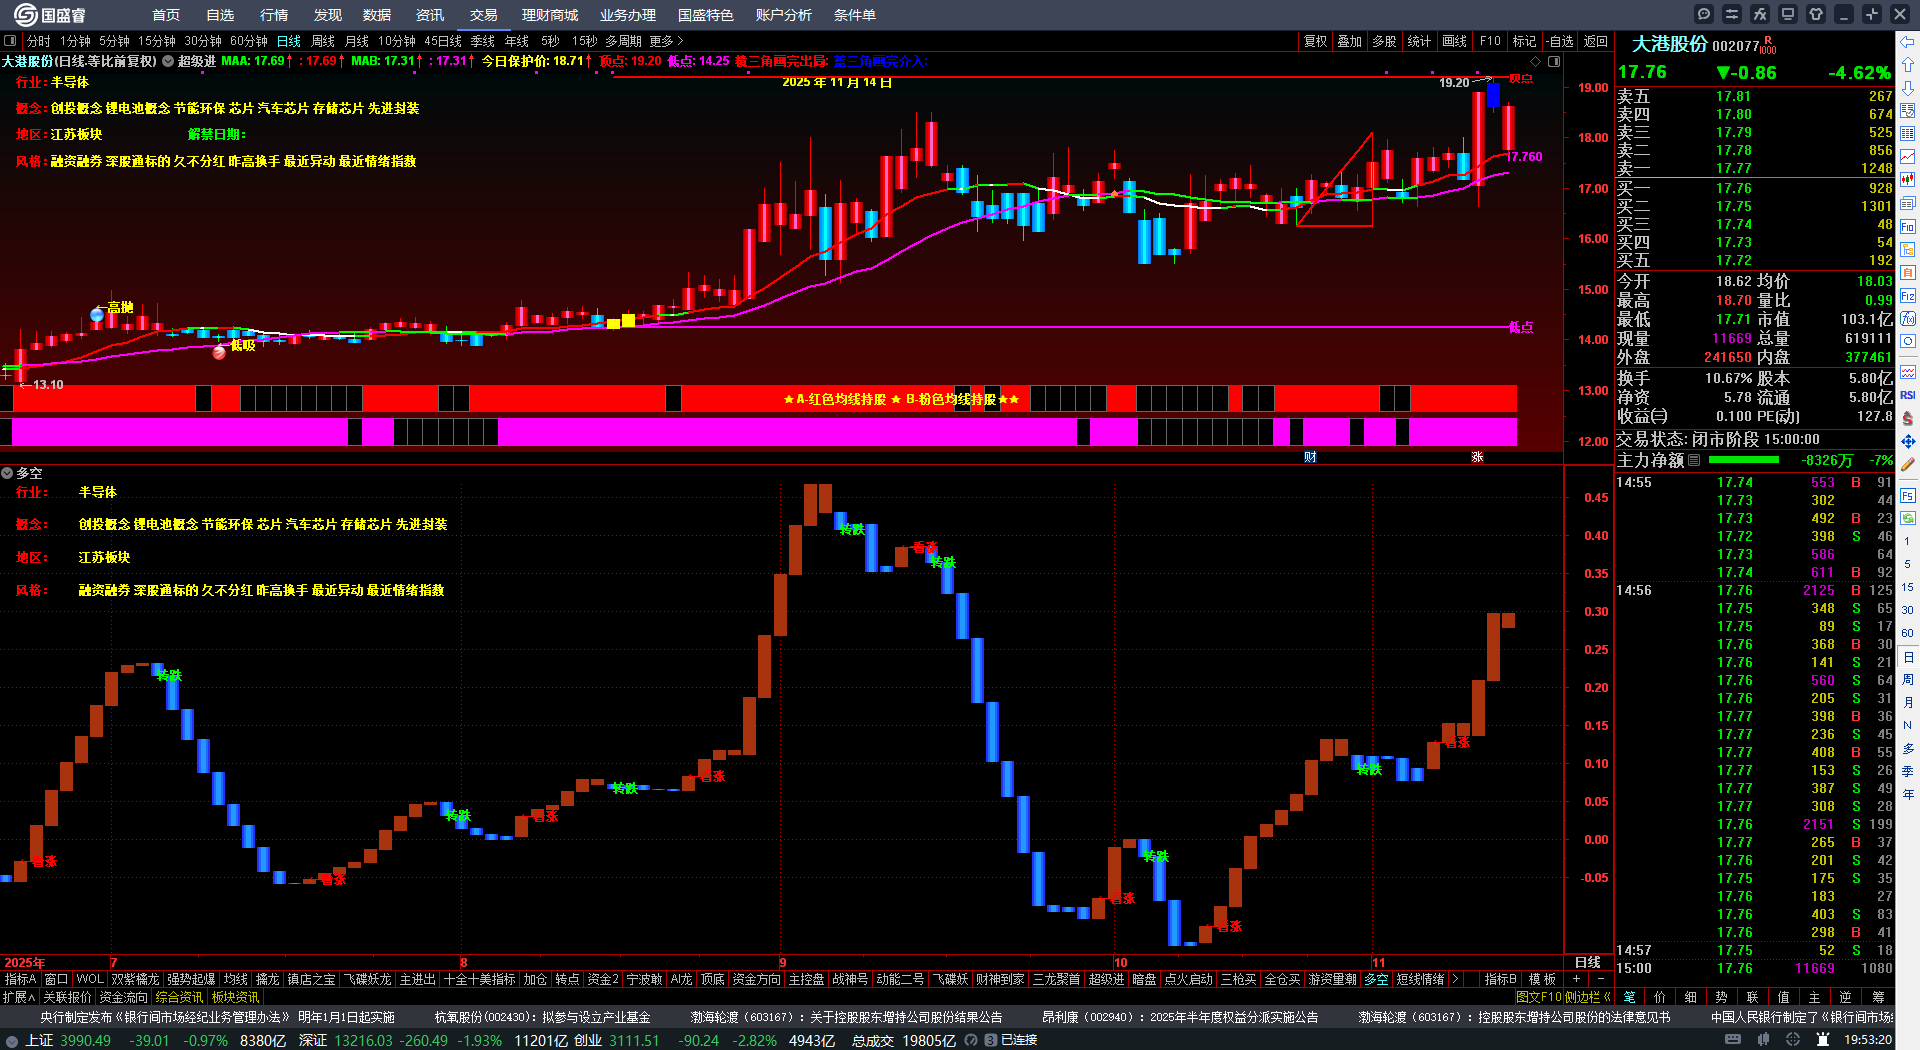
Task: Select the pencil drawing sidebar icon
Action: pos(1908,464)
